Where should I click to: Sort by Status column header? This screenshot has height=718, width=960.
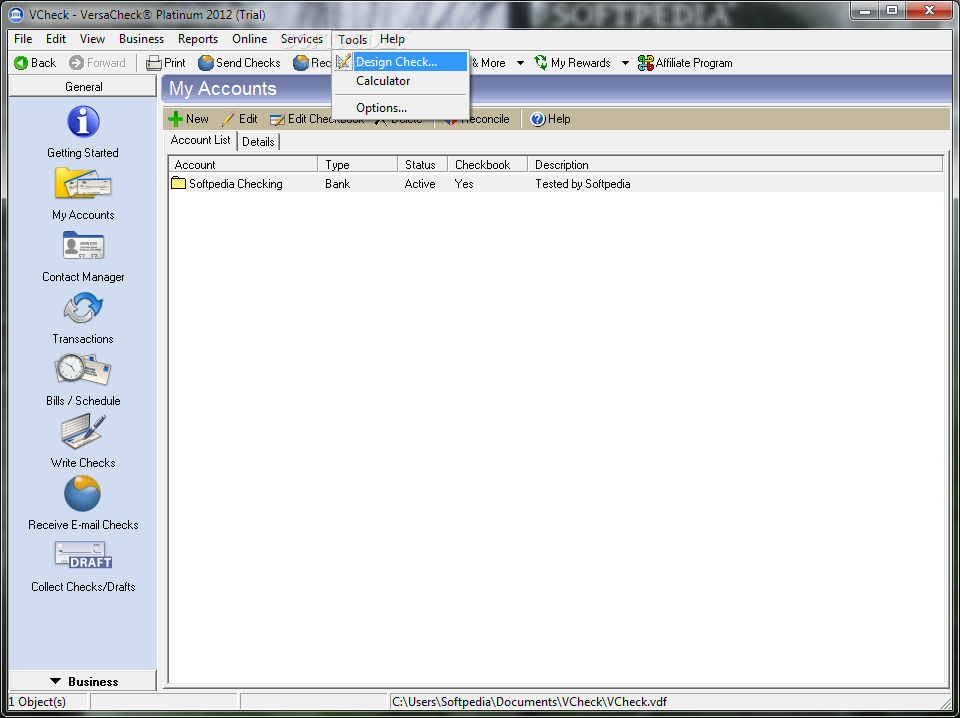pyautogui.click(x=423, y=165)
